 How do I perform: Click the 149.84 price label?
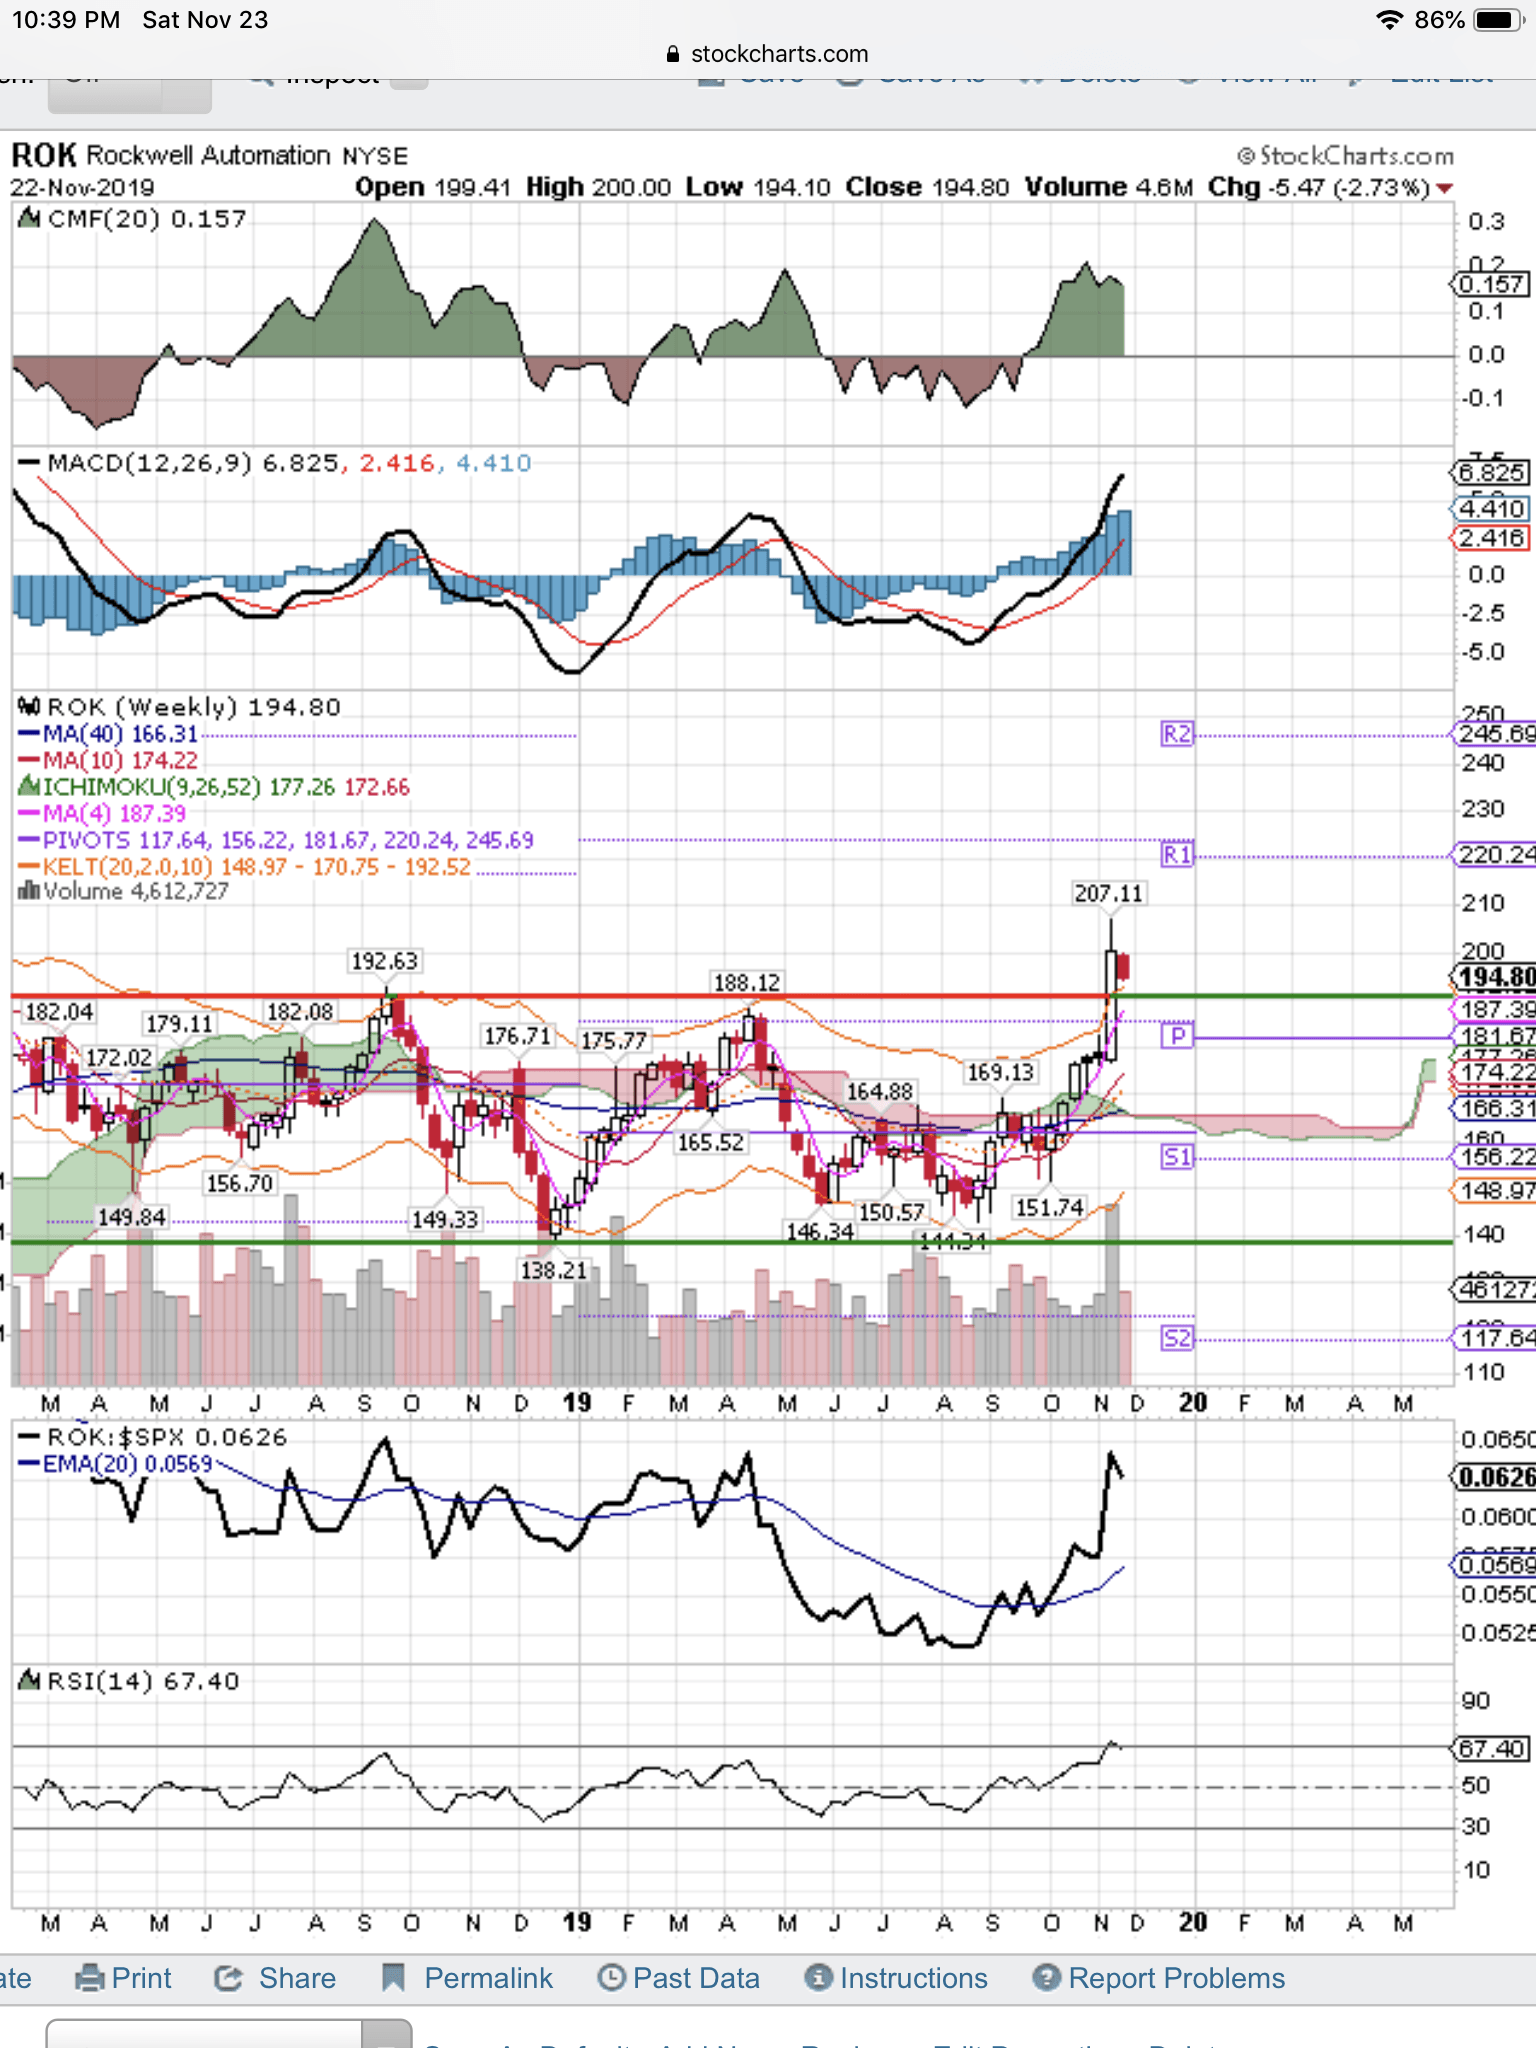click(x=131, y=1217)
